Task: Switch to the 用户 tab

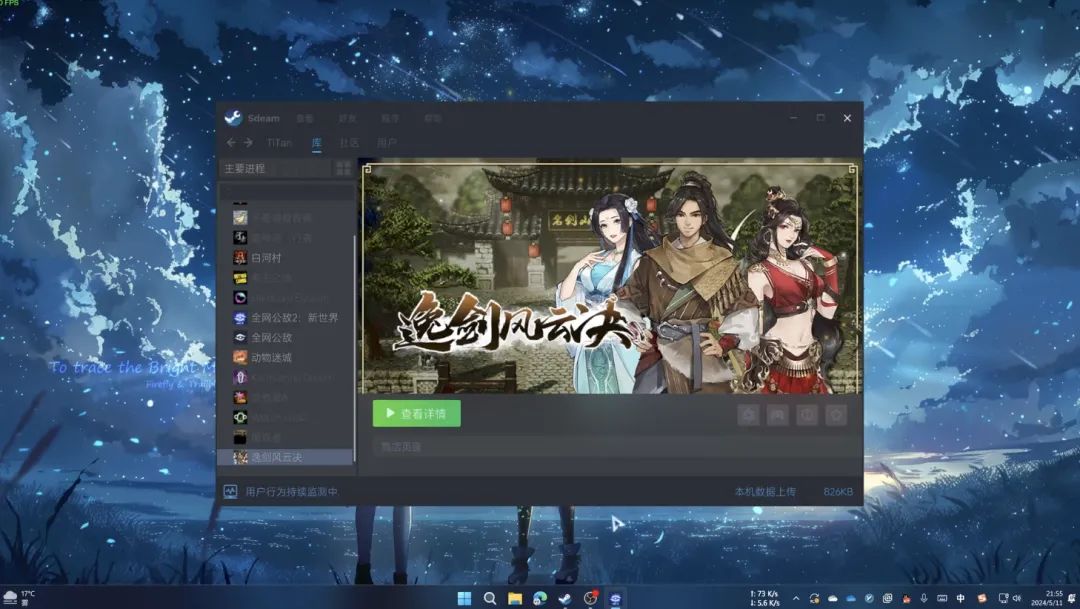Action: [386, 143]
